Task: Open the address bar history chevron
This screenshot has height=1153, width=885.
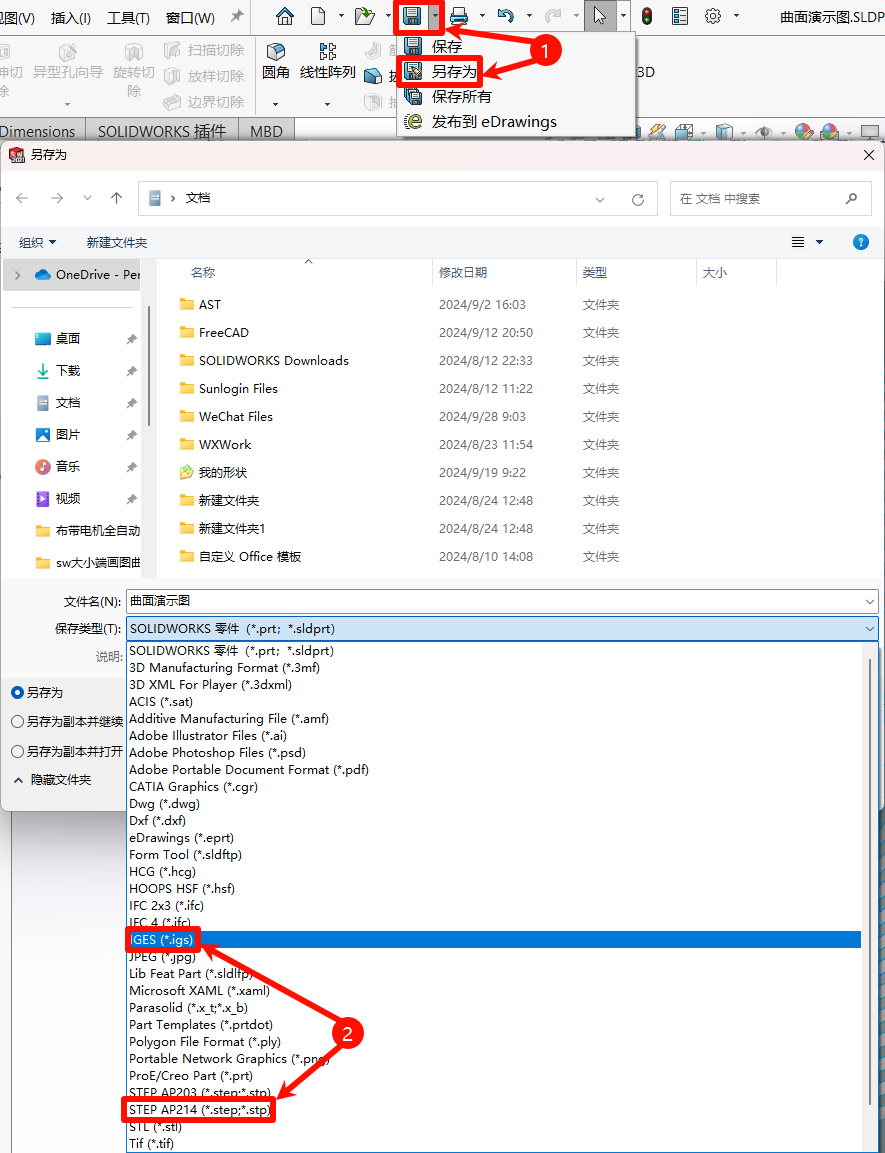Action: pos(601,199)
